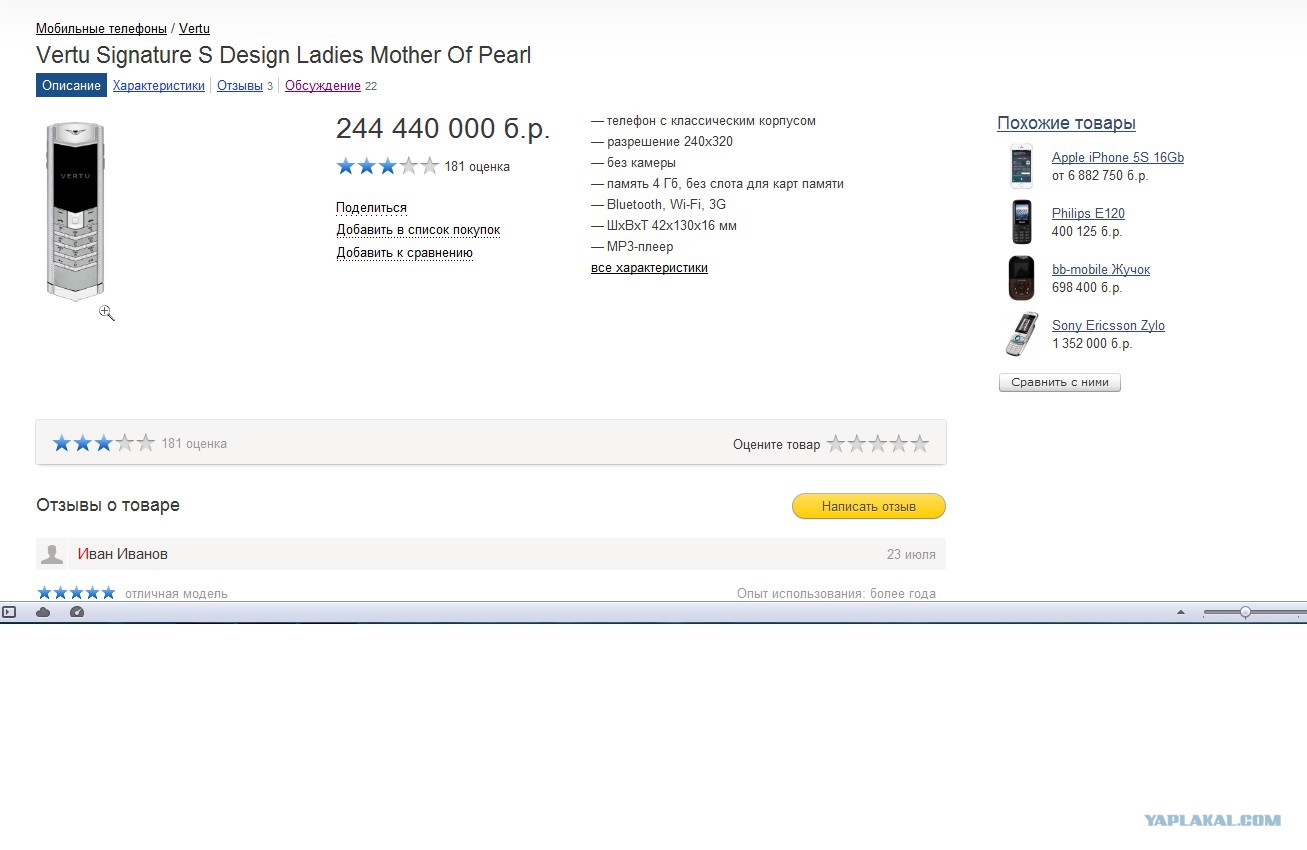Rate the product with the fifth star
Viewport: 1307px width, 850px height.
(920, 444)
